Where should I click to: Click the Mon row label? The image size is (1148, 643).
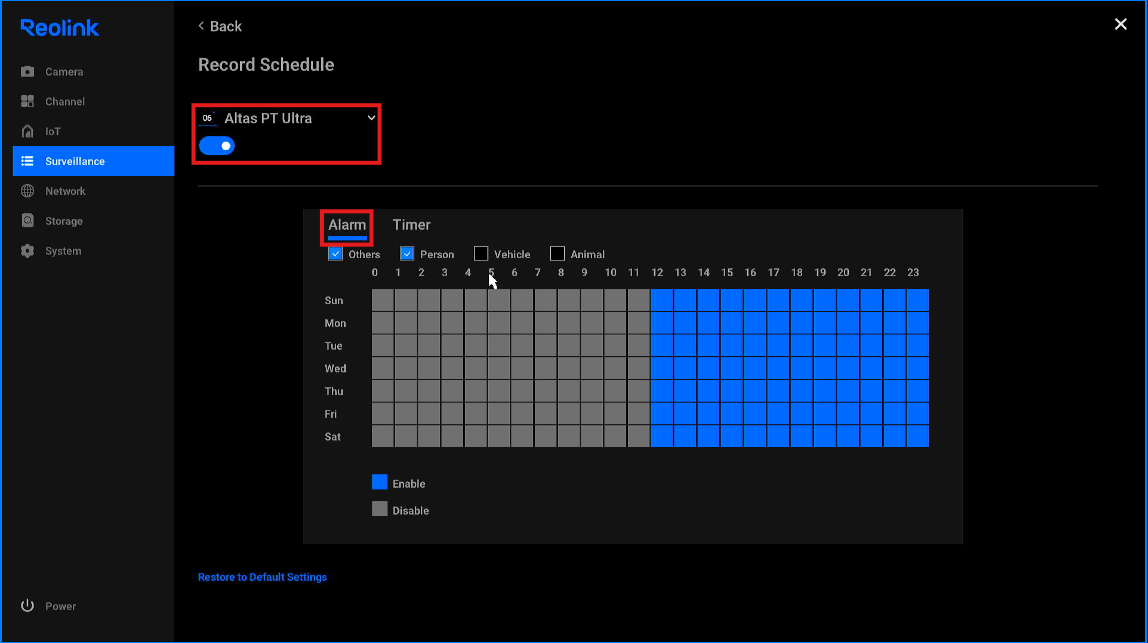point(335,323)
